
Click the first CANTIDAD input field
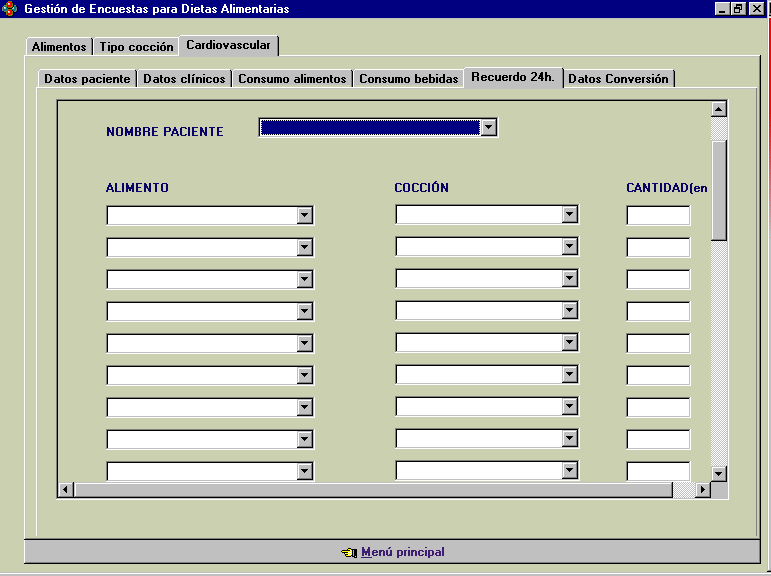(x=658, y=215)
